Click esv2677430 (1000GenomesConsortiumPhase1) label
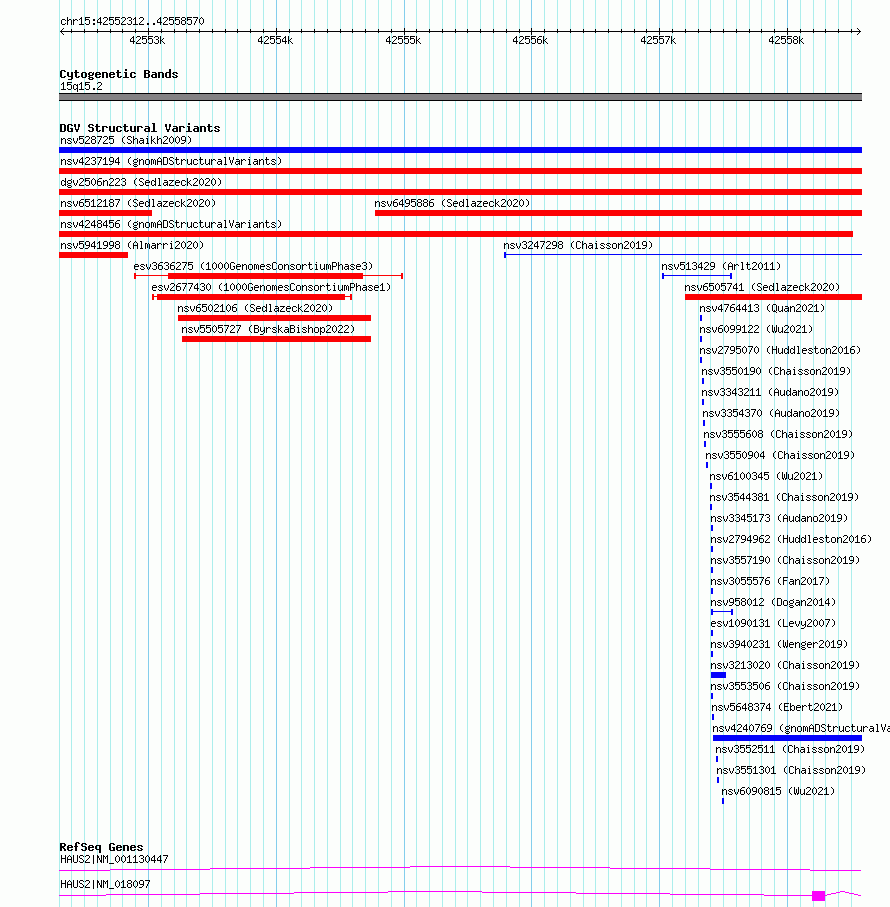890x907 pixels. tap(271, 287)
